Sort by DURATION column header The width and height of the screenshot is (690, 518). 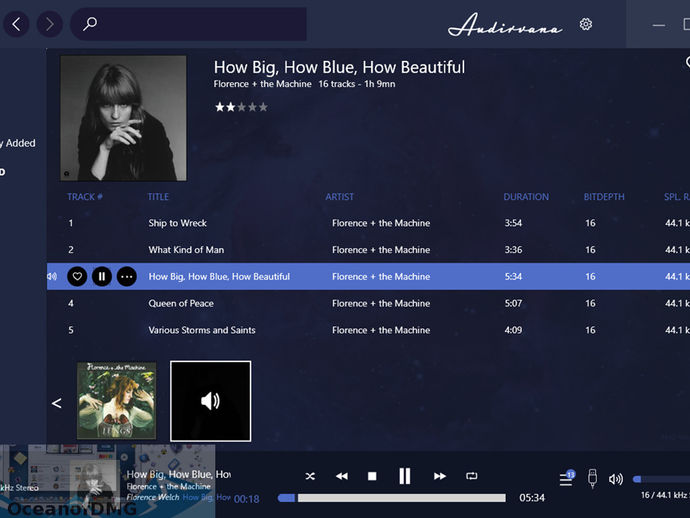[526, 197]
